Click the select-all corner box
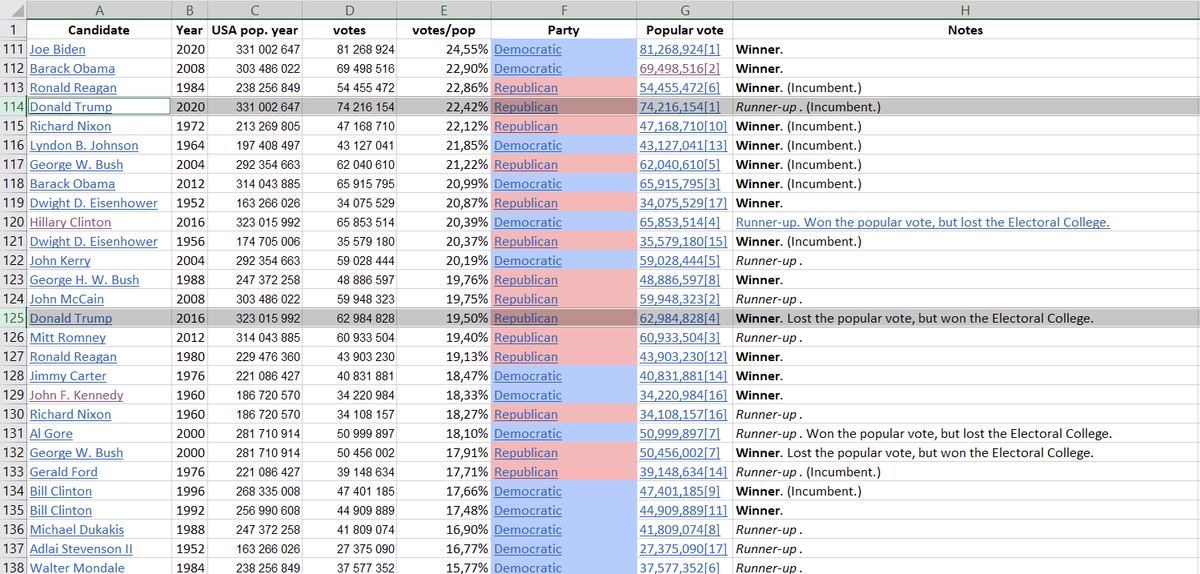Image resolution: width=1200 pixels, height=574 pixels. 14,10
